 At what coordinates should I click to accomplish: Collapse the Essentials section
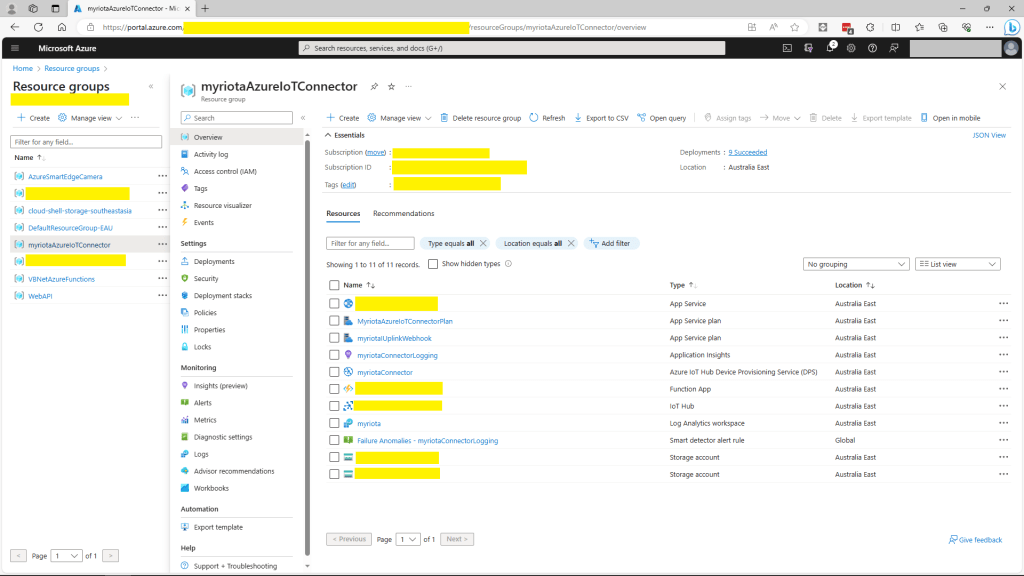point(329,135)
